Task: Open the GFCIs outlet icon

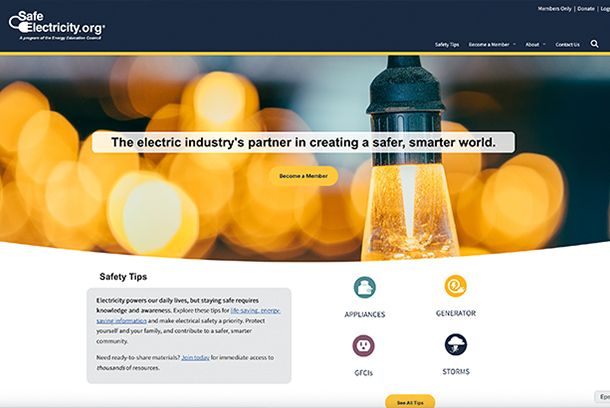Action: 363,346
